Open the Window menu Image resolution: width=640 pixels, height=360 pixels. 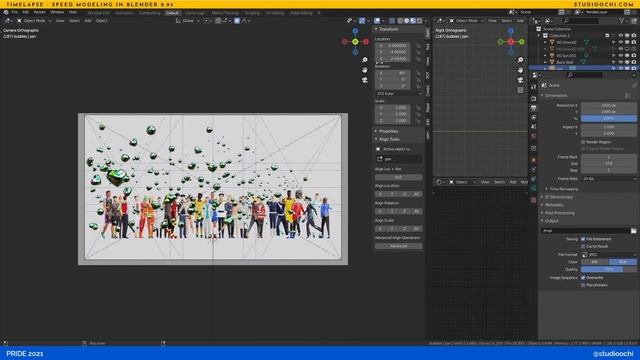coord(57,13)
